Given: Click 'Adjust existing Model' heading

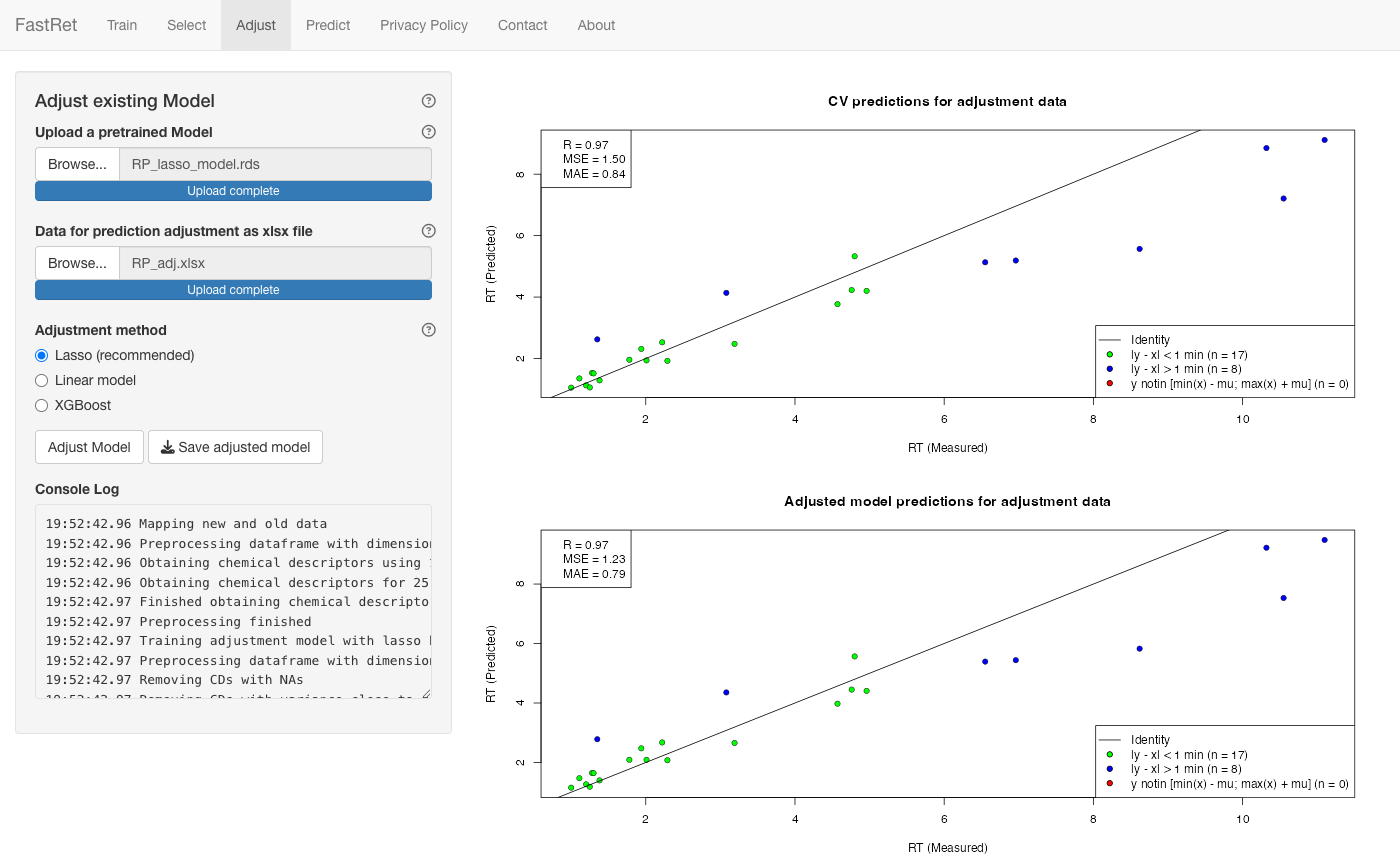Looking at the screenshot, I should pyautogui.click(x=125, y=101).
